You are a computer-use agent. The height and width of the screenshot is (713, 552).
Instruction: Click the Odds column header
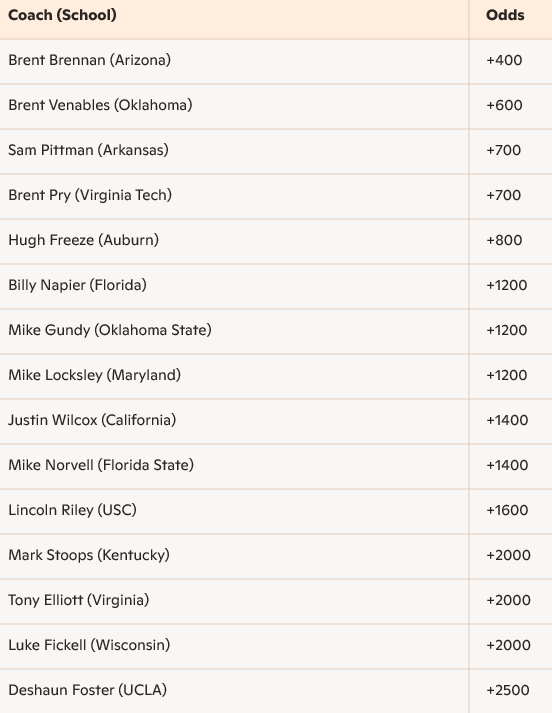coord(505,15)
